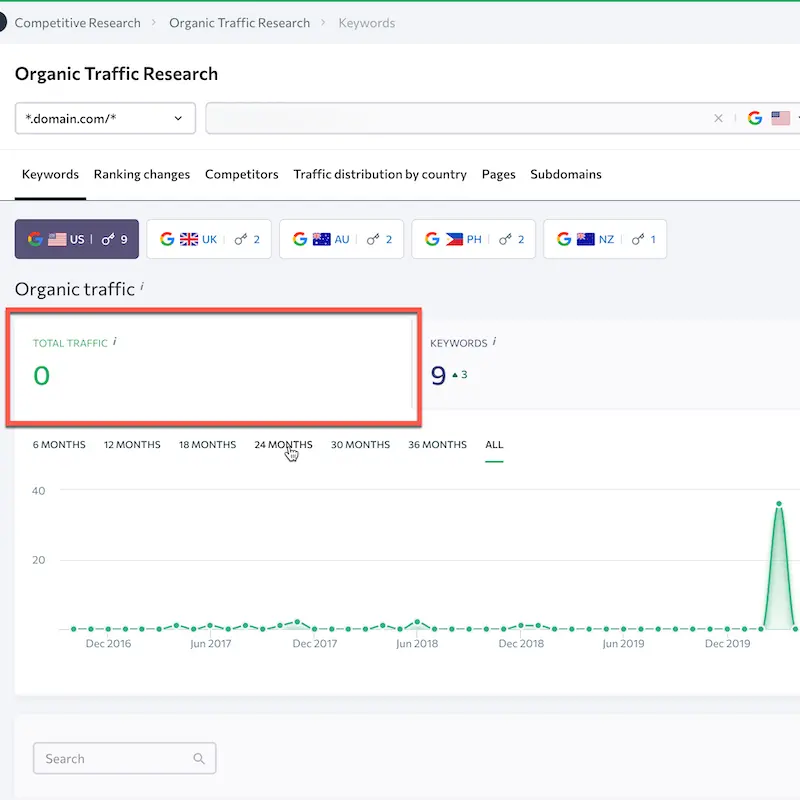Select the Google US region card
The image size is (800, 800).
[x=77, y=239]
